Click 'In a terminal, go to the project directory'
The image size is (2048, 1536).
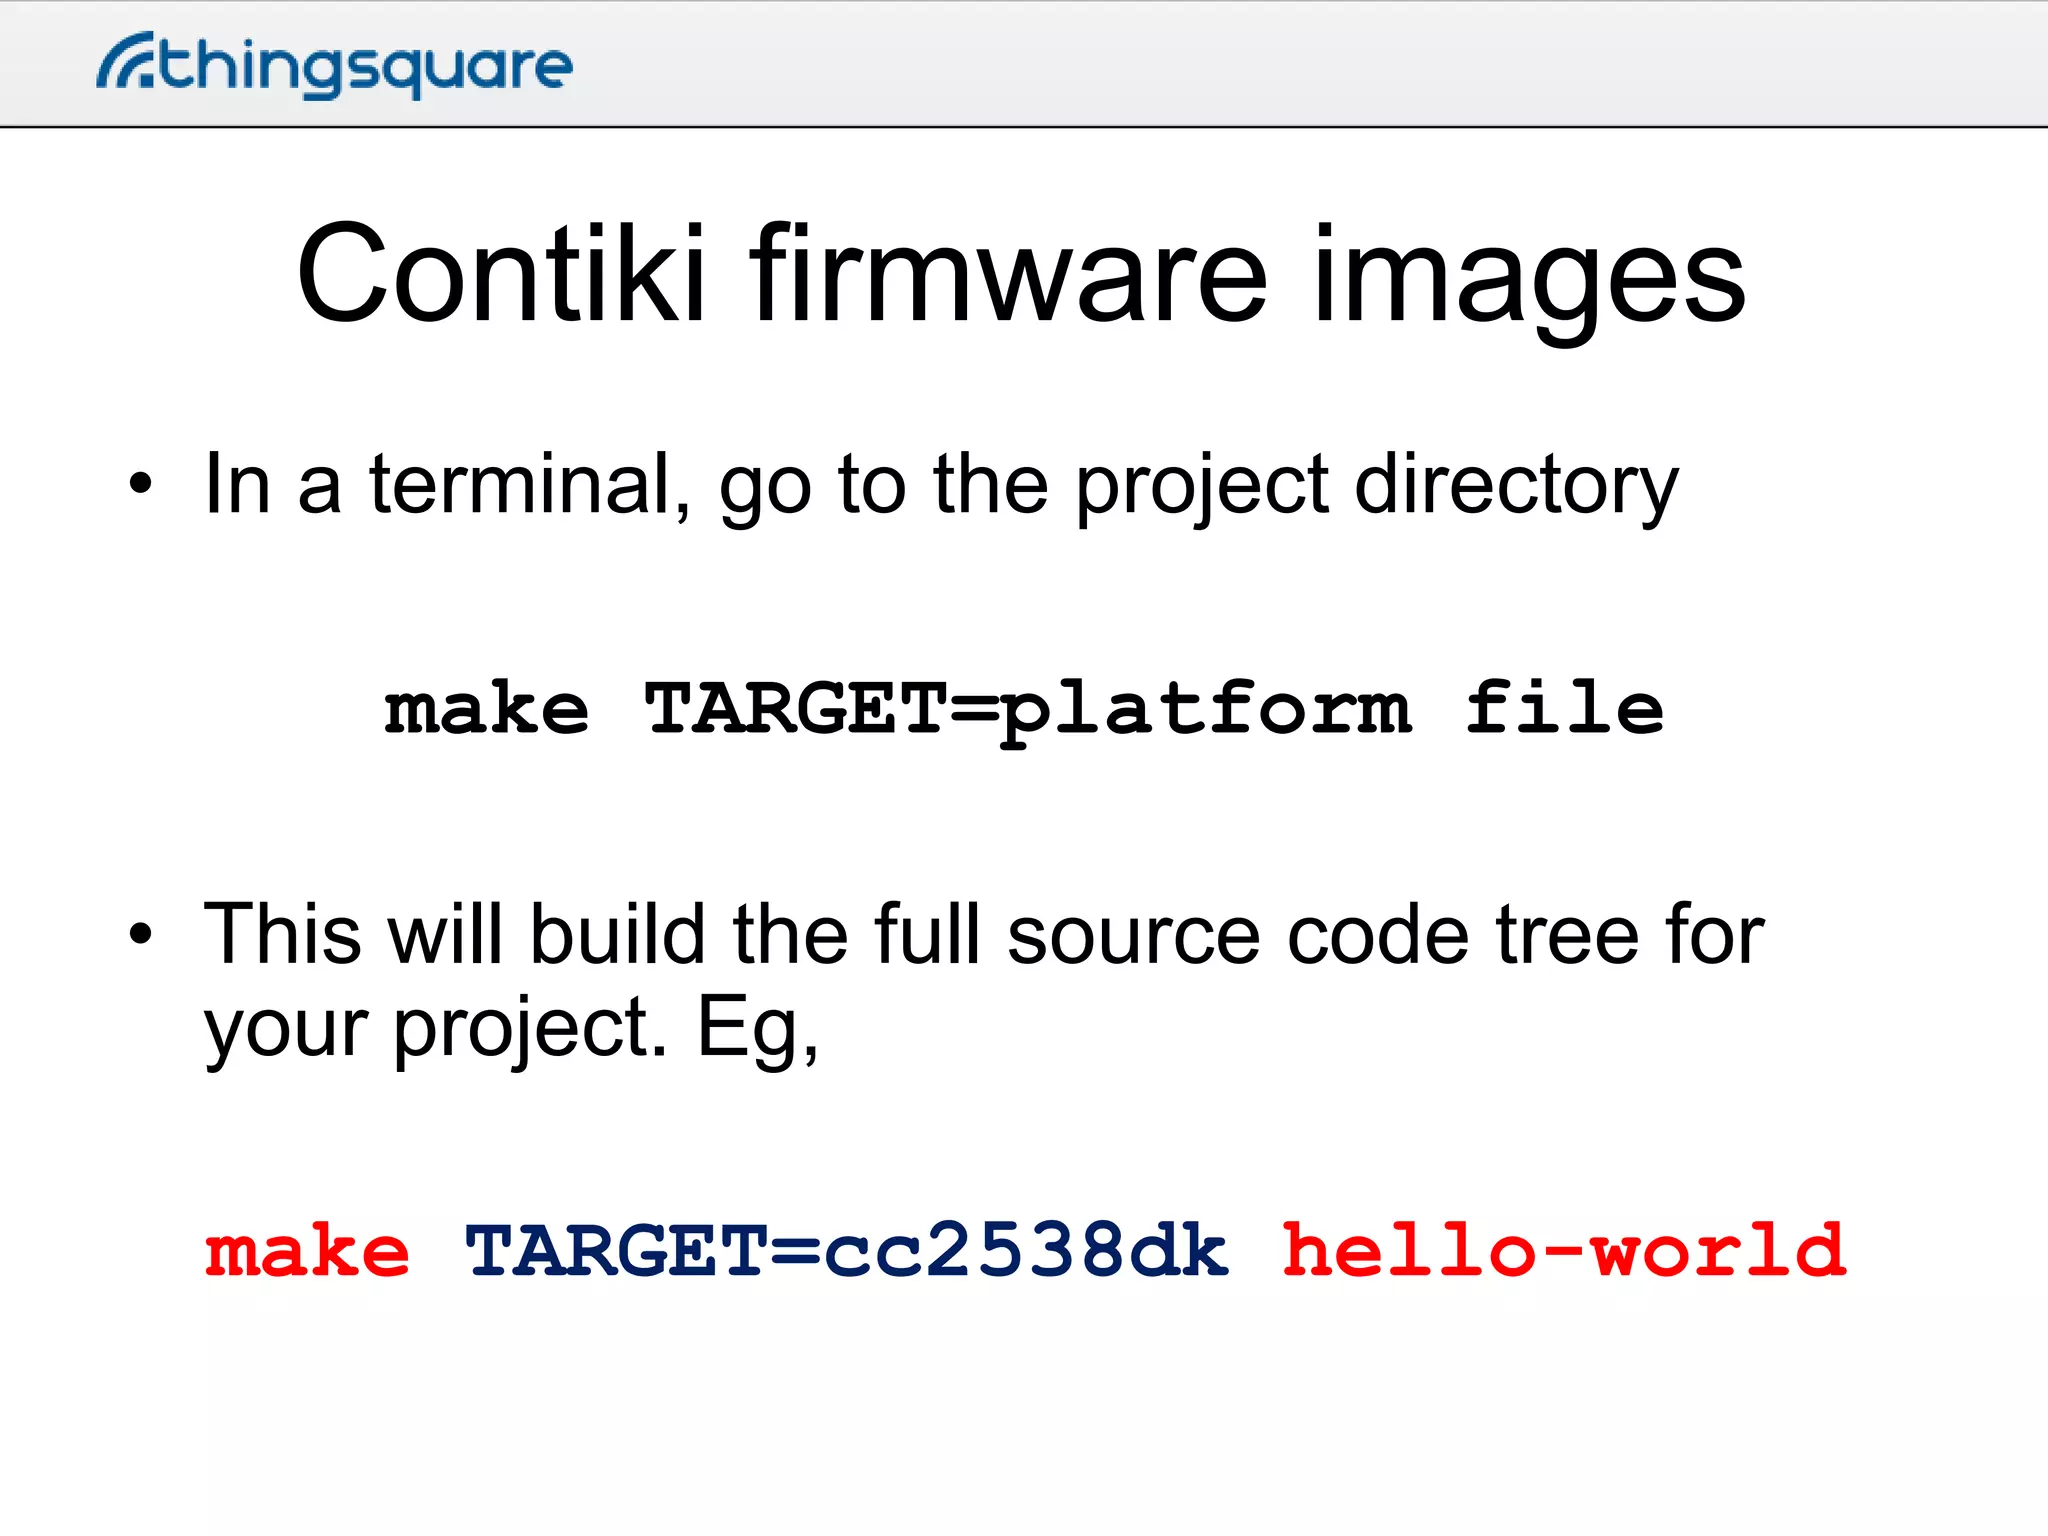coord(941,486)
